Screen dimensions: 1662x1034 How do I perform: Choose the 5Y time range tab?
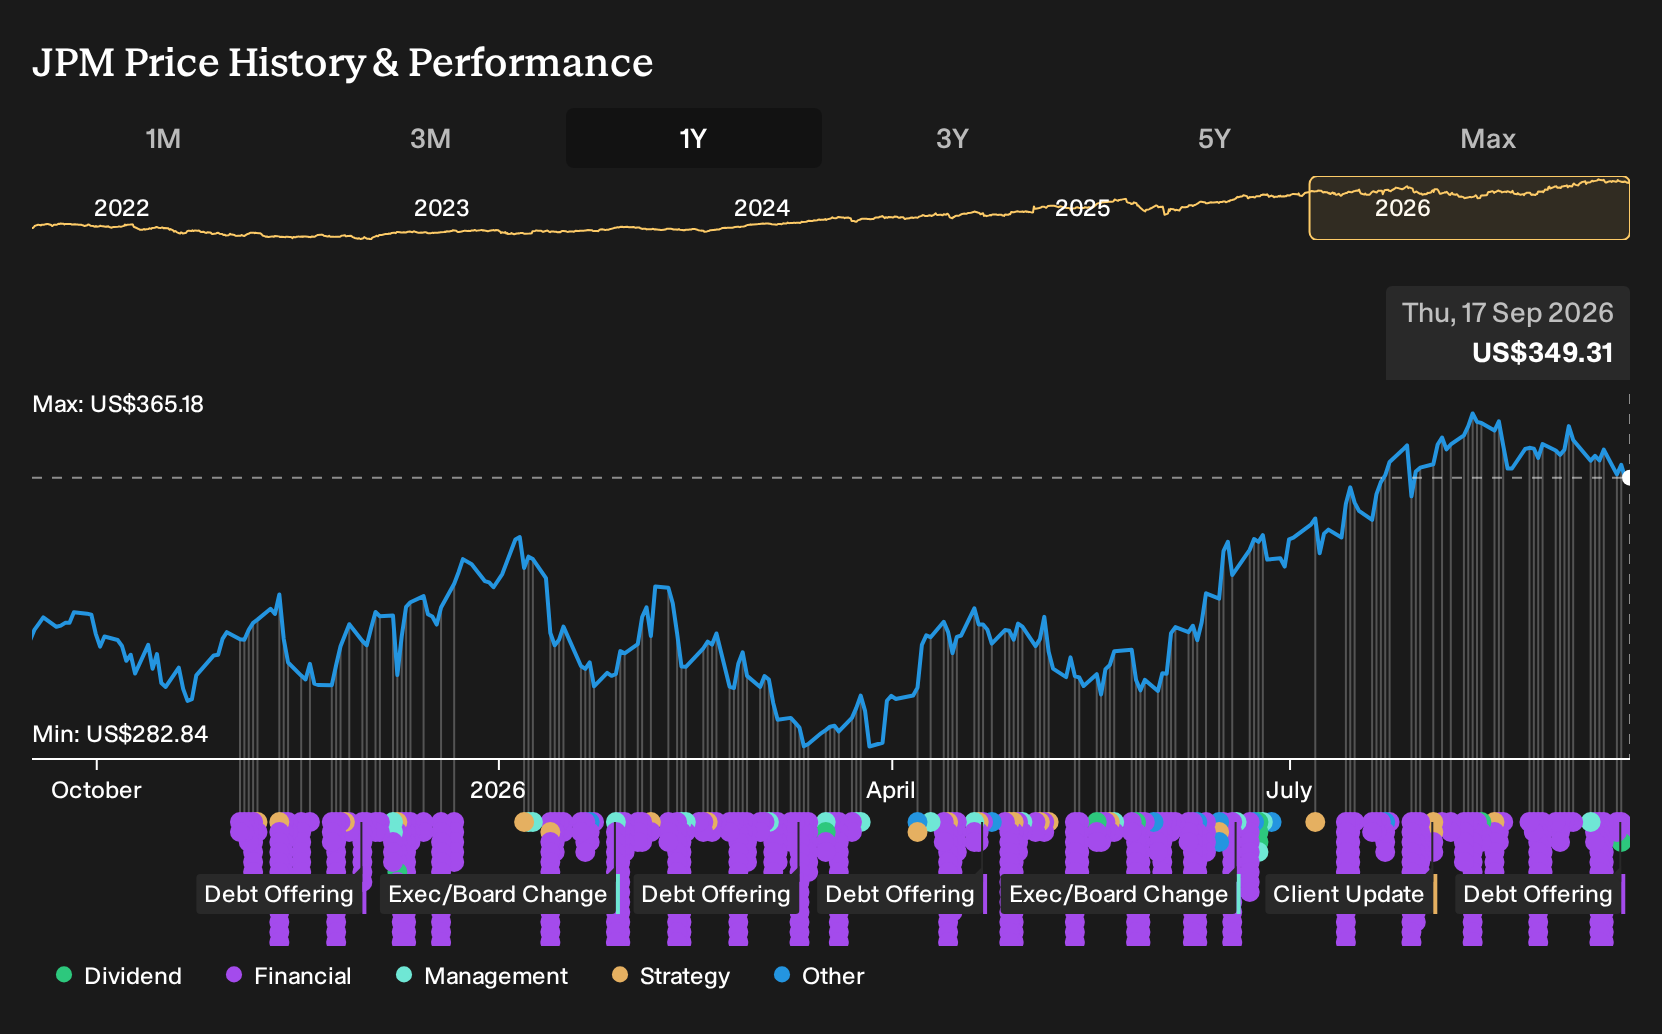[1214, 138]
